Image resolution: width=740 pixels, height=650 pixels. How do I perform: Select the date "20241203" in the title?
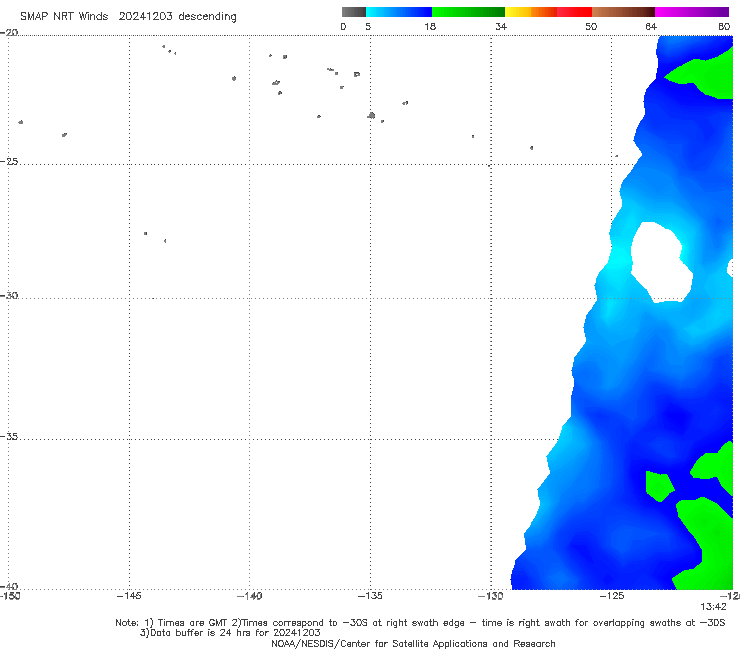click(x=145, y=16)
